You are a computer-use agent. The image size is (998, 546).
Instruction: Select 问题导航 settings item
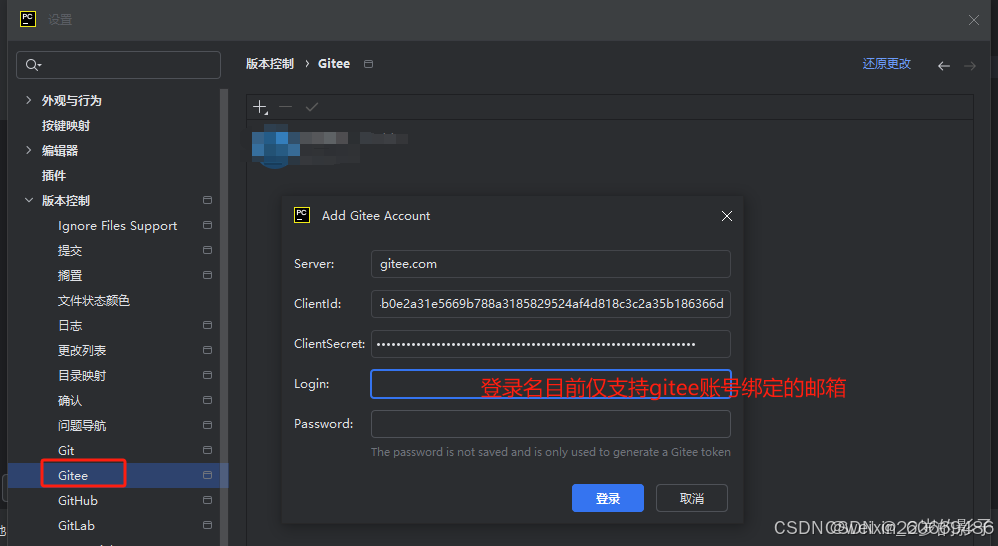pos(81,426)
